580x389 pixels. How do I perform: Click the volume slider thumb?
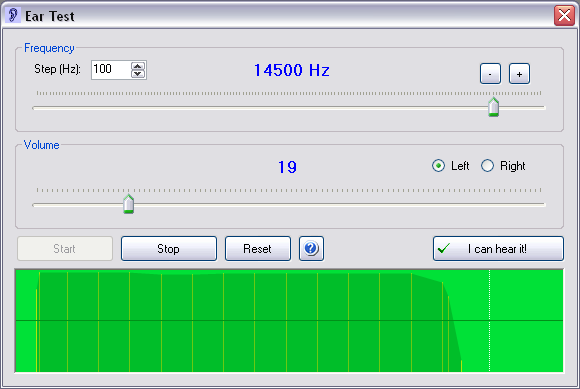(128, 204)
